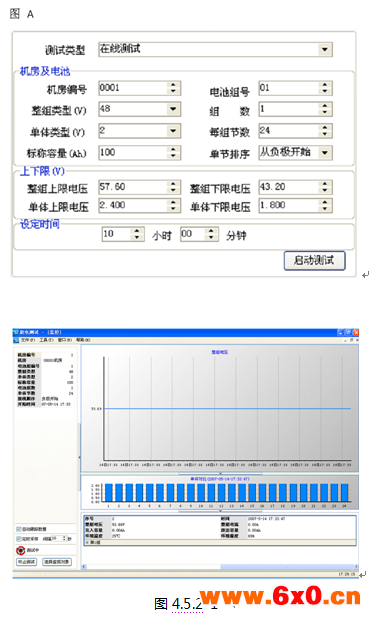This screenshot has height=619, width=373.
Task: Click the 每组节数 field containing 24
Action: pos(296,131)
